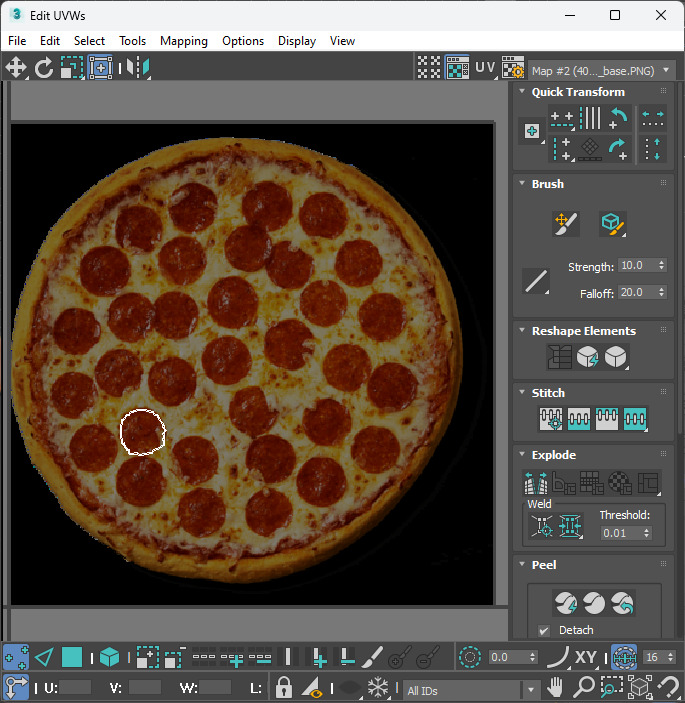Open the All IDs dropdown
This screenshot has width=685, height=703.
coord(470,690)
